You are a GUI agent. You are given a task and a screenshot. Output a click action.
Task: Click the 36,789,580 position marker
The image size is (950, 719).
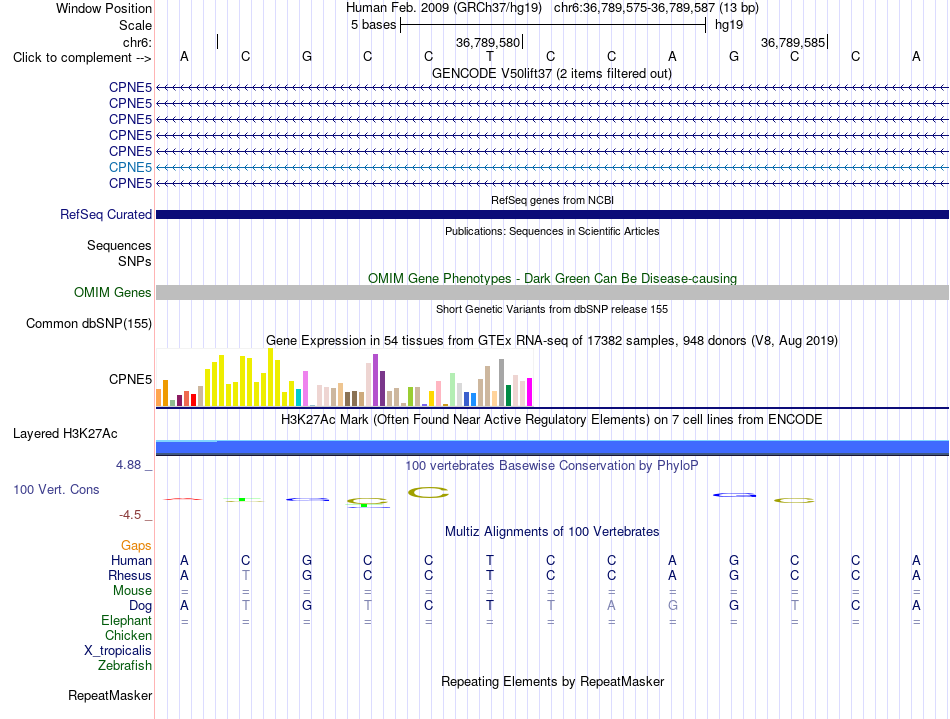pos(488,42)
